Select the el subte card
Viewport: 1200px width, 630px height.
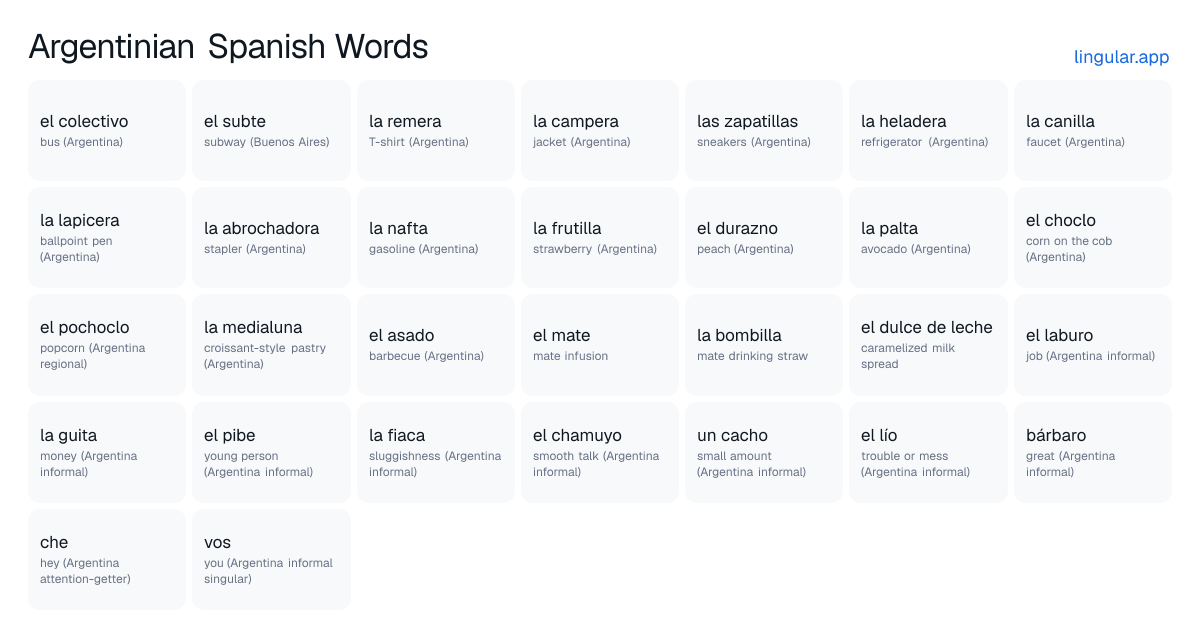271,131
